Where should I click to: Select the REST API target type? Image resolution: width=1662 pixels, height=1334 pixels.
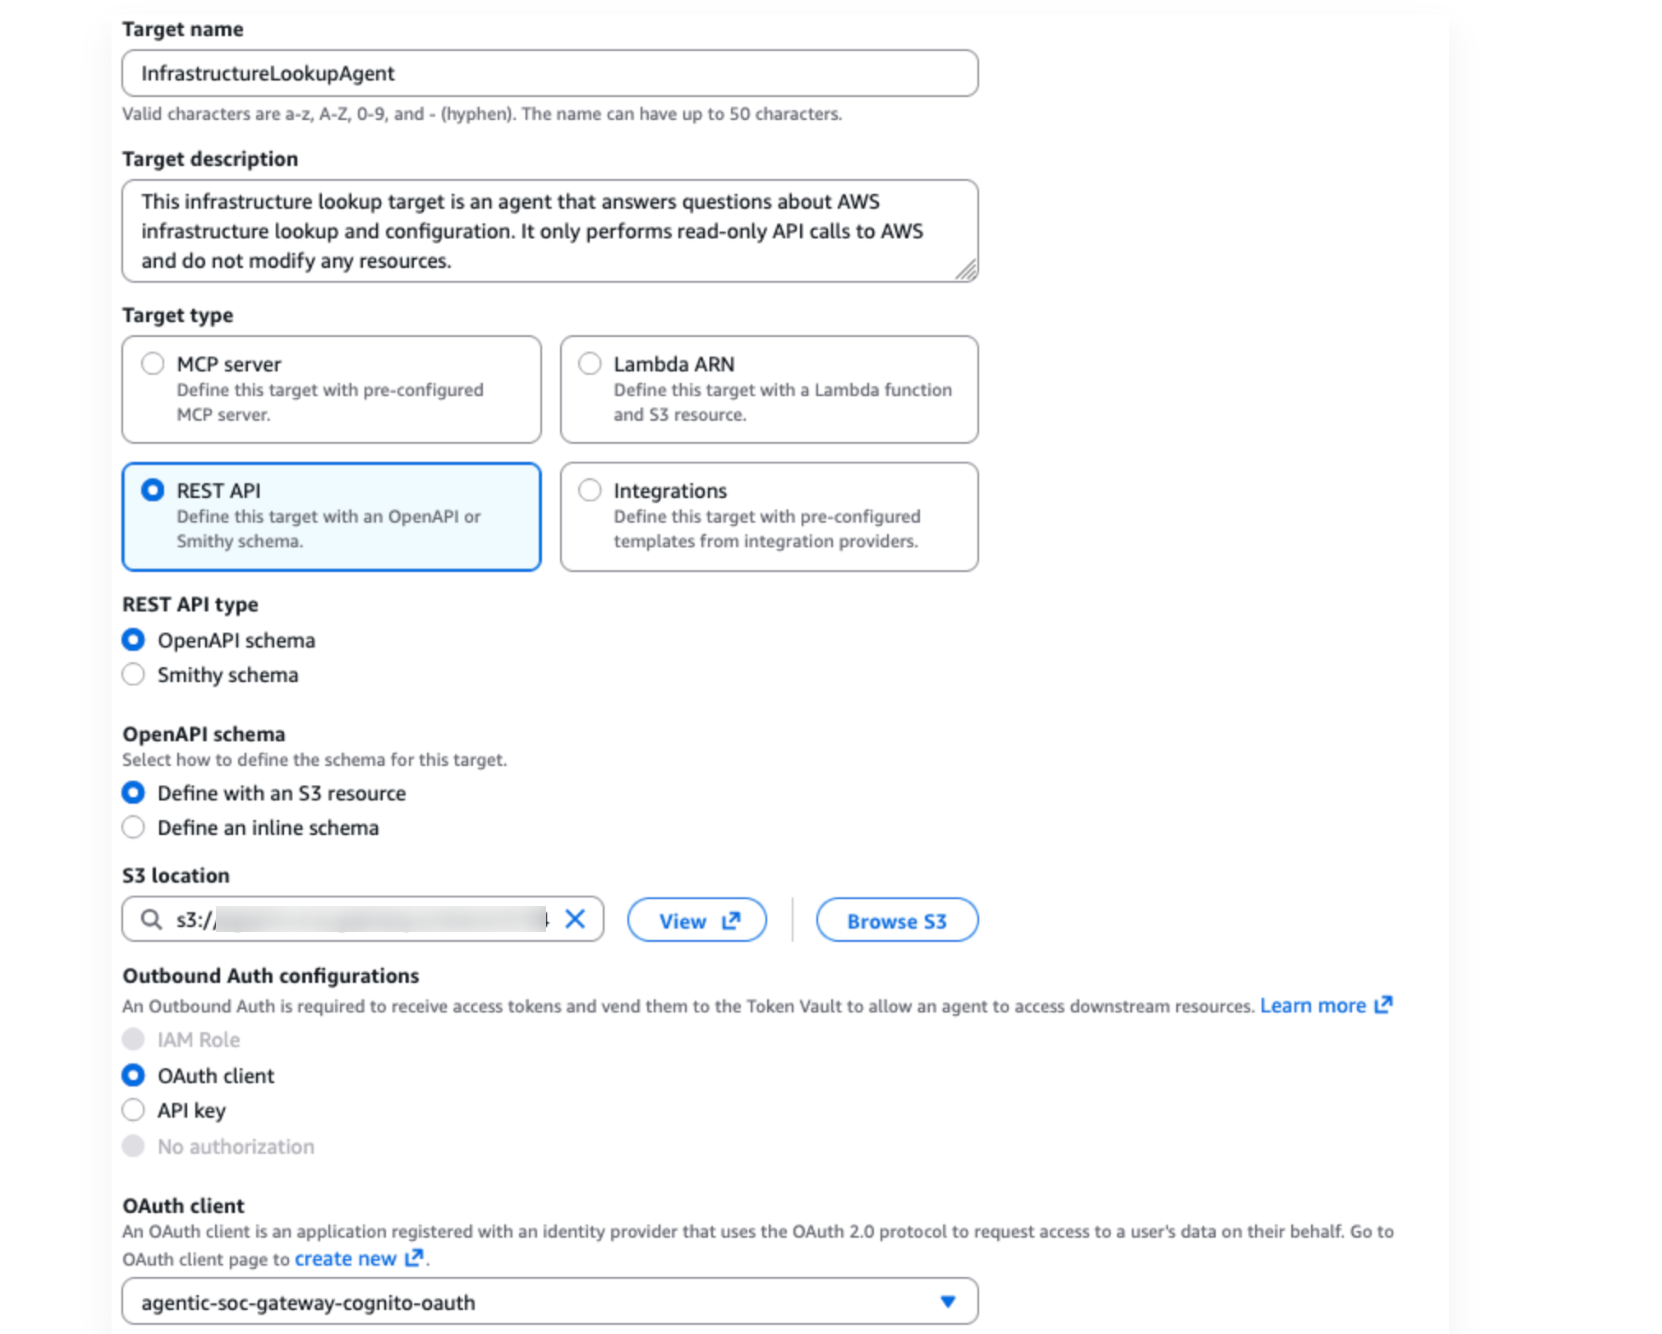[x=153, y=490]
